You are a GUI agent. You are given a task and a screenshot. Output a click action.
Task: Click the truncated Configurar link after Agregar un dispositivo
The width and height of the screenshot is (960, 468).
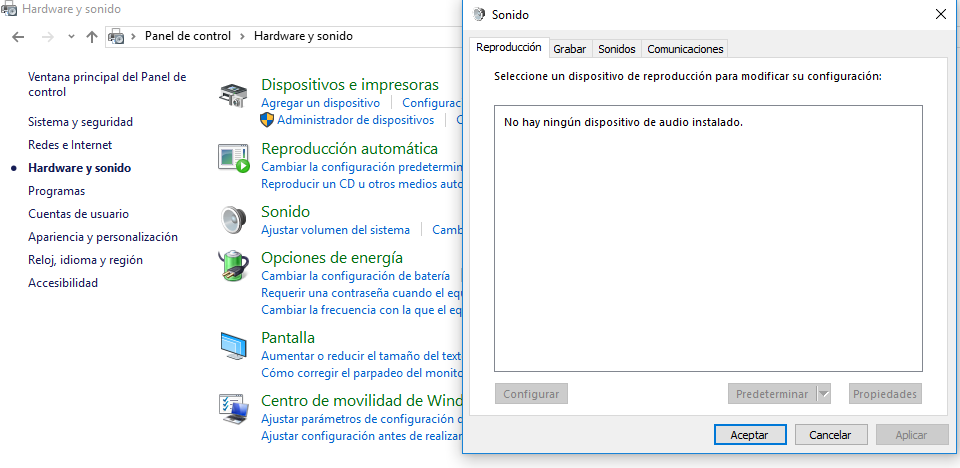coord(432,103)
